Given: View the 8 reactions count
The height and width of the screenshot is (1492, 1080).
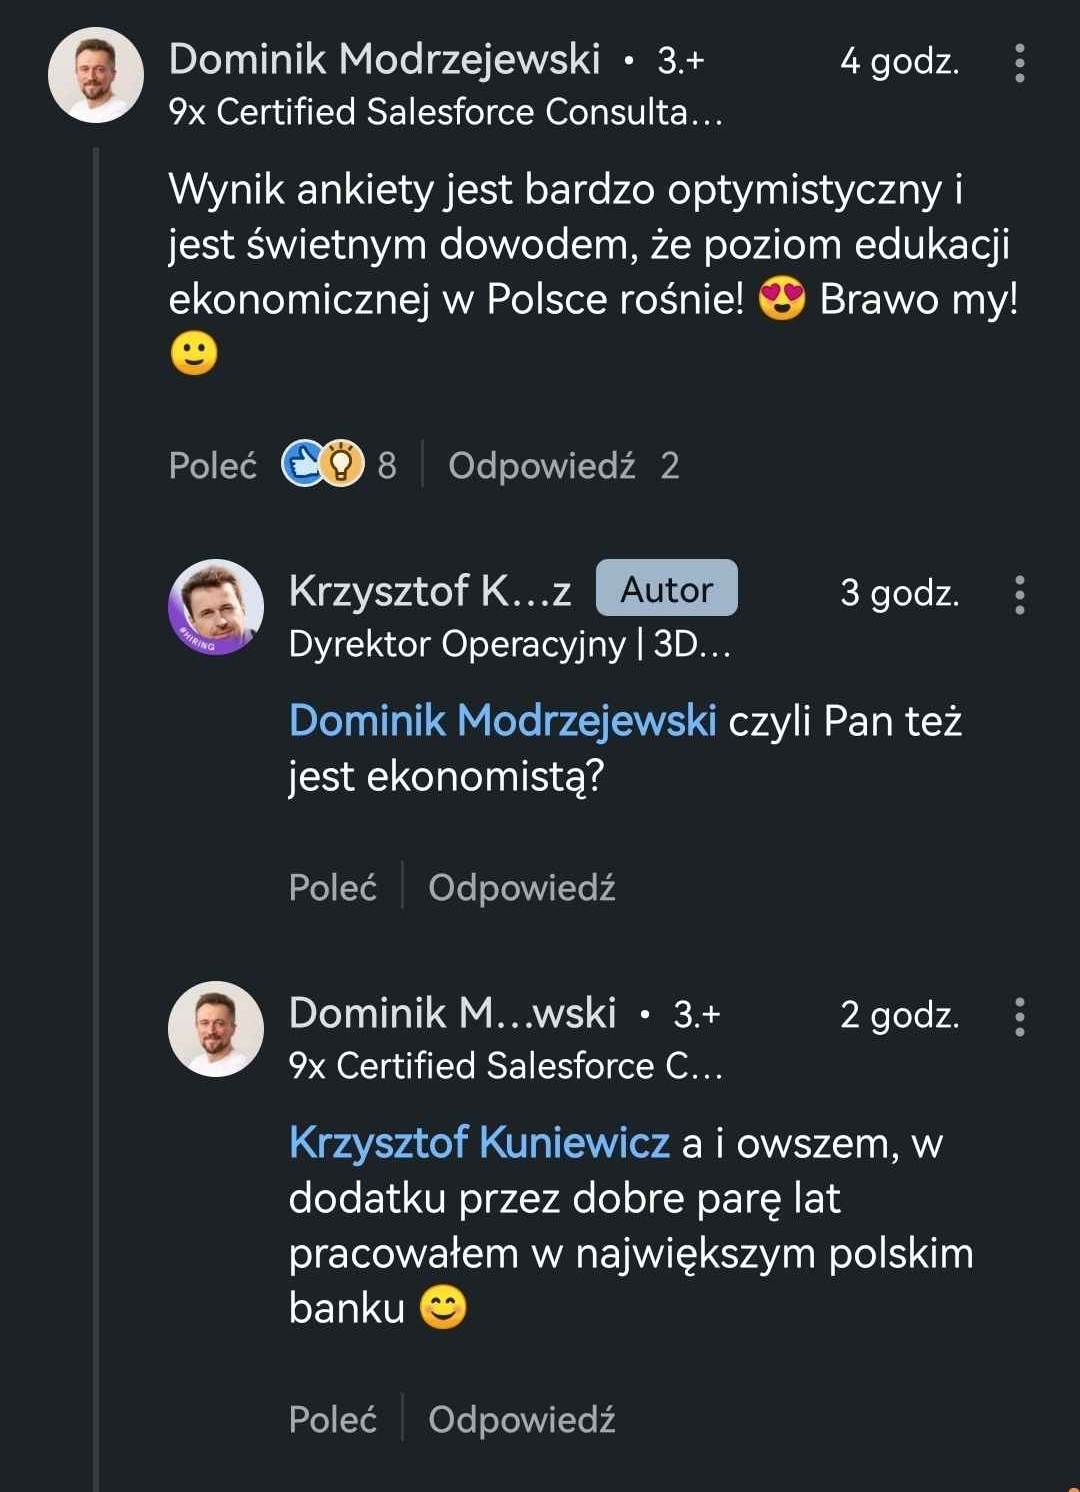Looking at the screenshot, I should (387, 465).
